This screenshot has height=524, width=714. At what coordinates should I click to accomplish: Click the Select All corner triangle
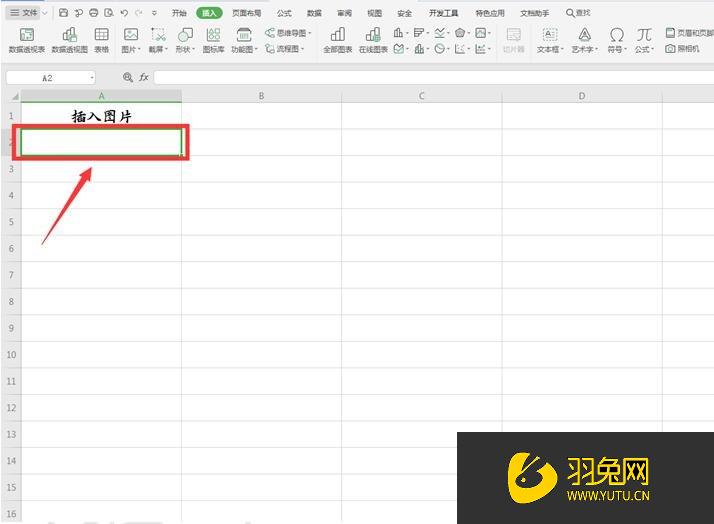click(x=15, y=97)
